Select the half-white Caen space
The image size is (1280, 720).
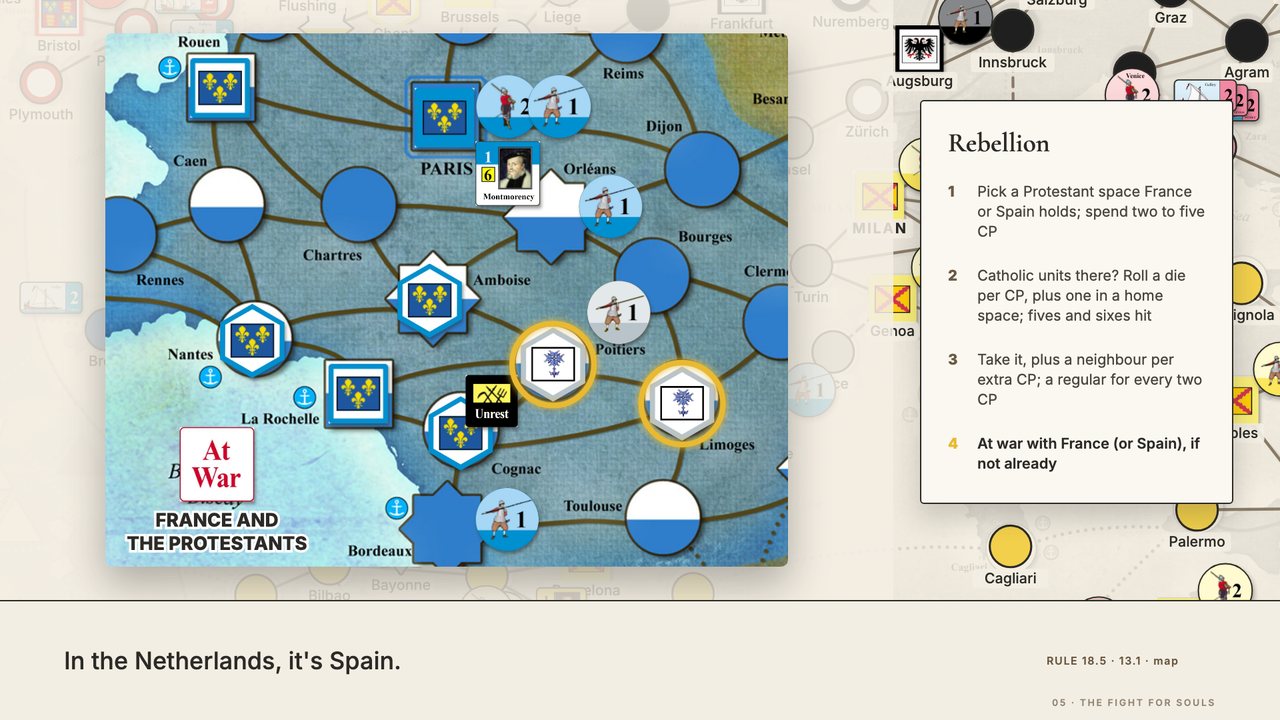coord(227,204)
